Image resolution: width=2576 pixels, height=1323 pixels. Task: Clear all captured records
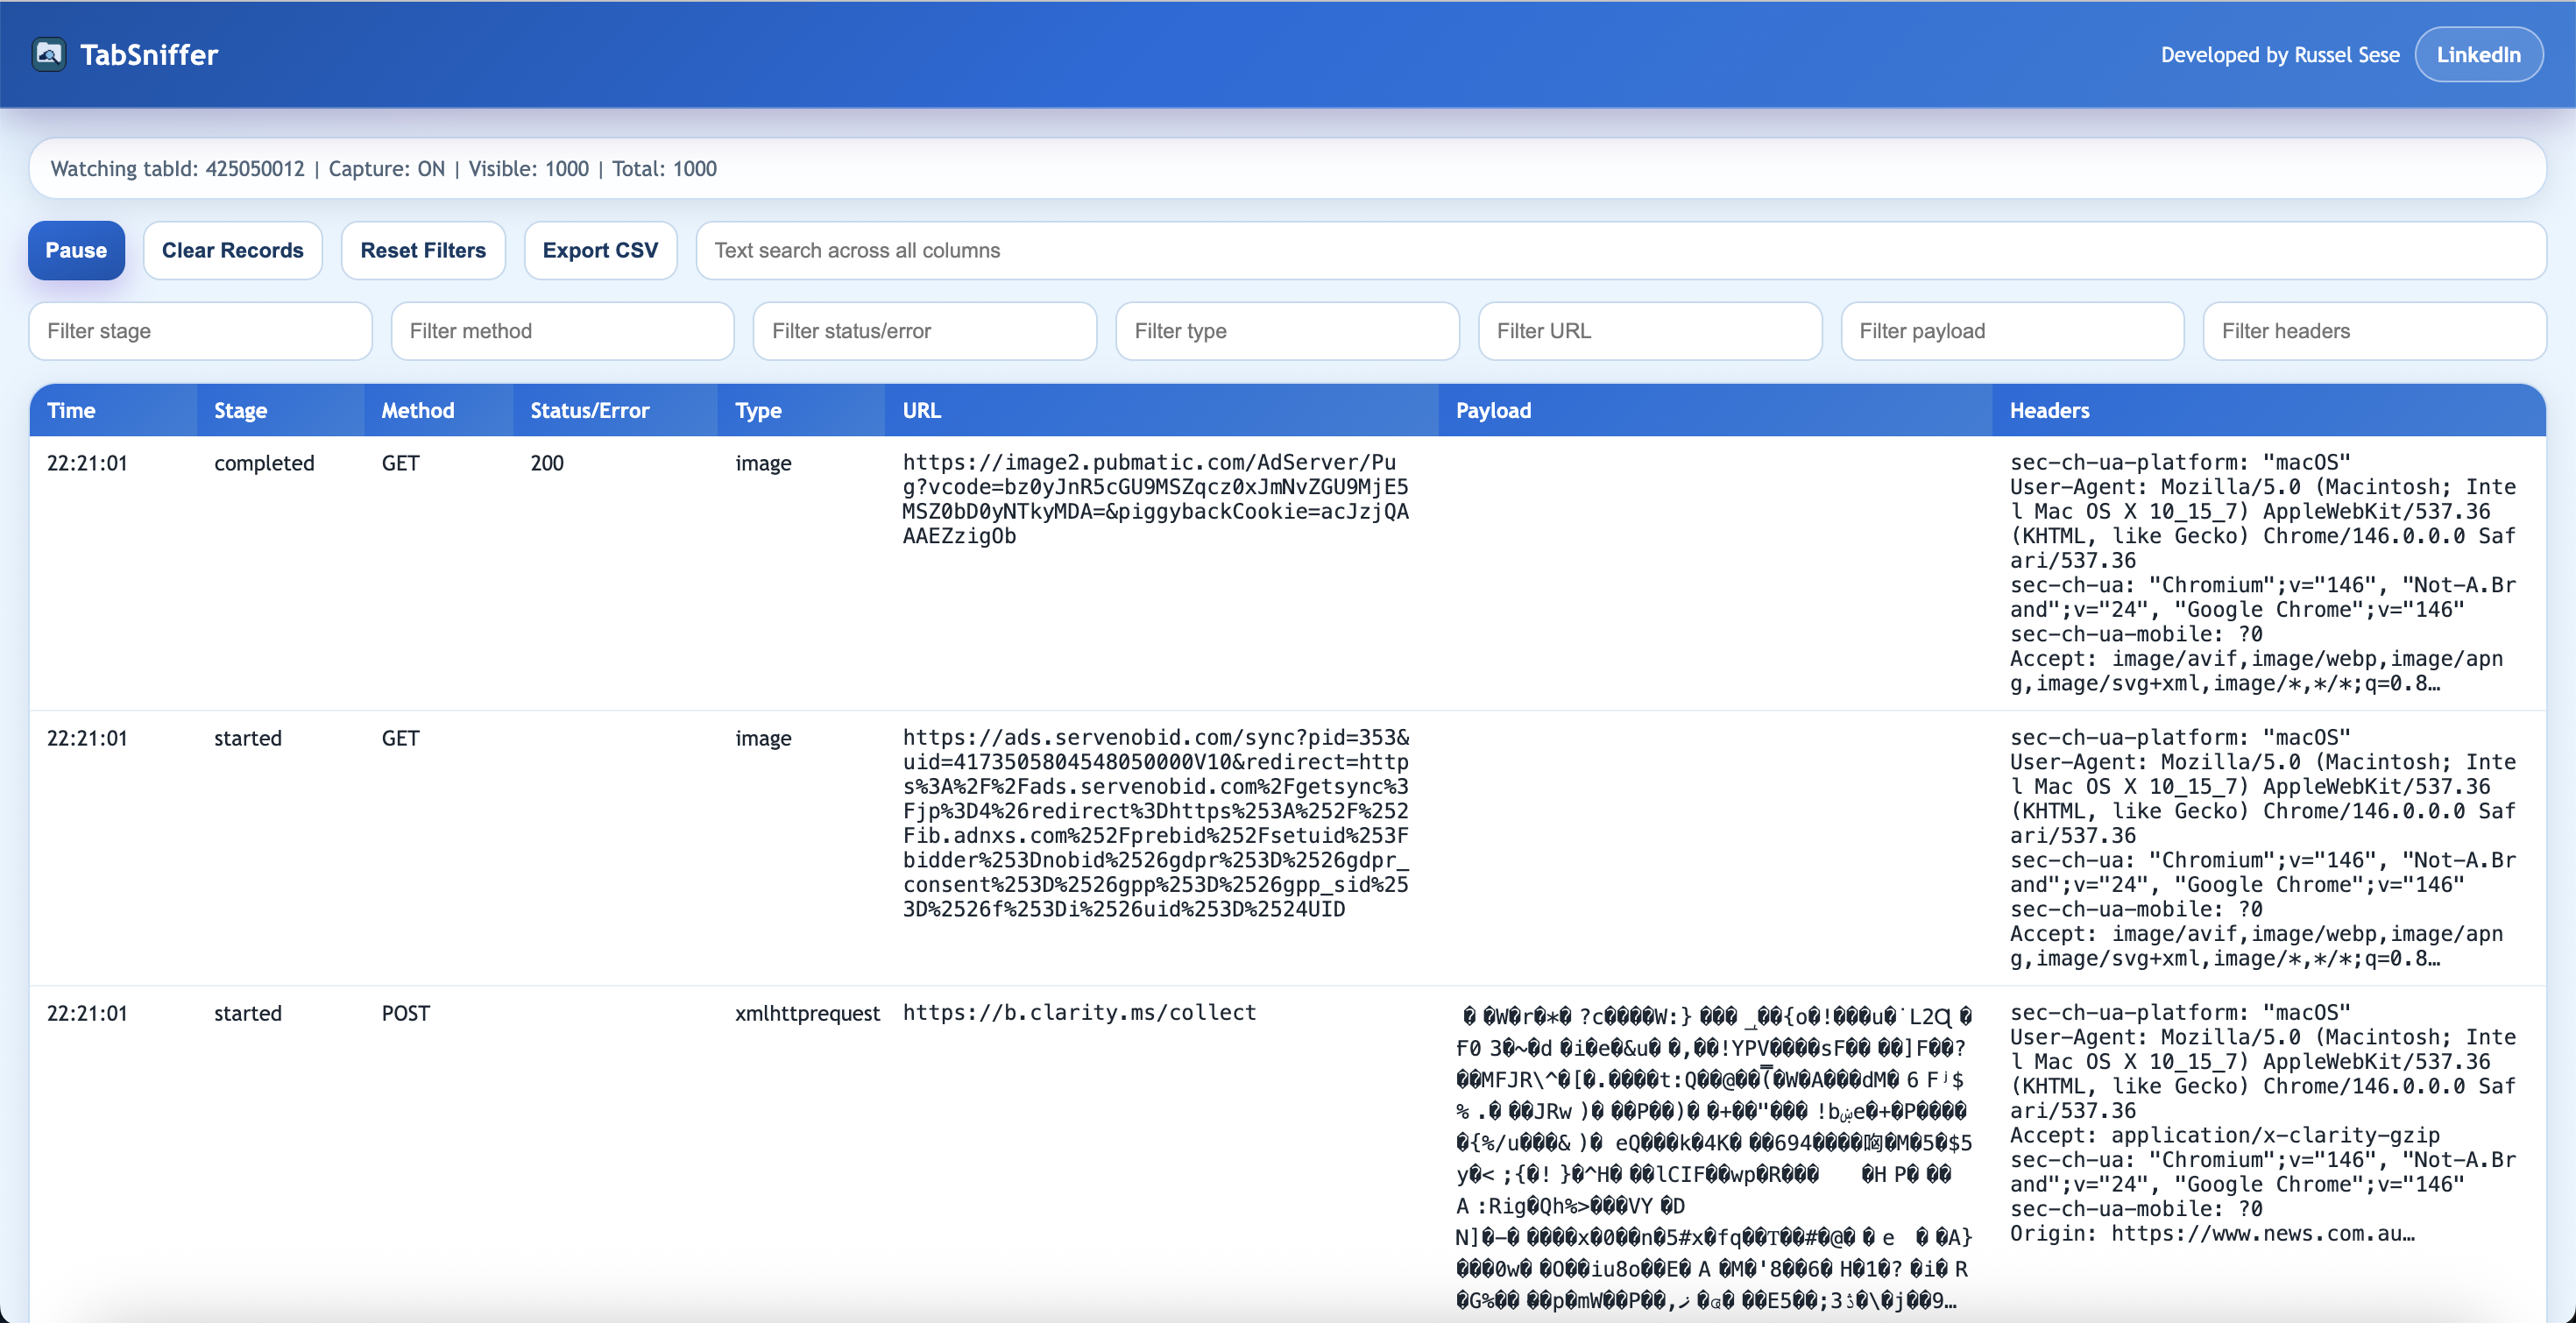232,250
